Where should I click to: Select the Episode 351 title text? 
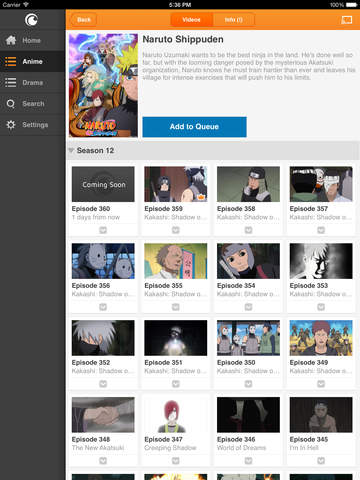click(163, 362)
